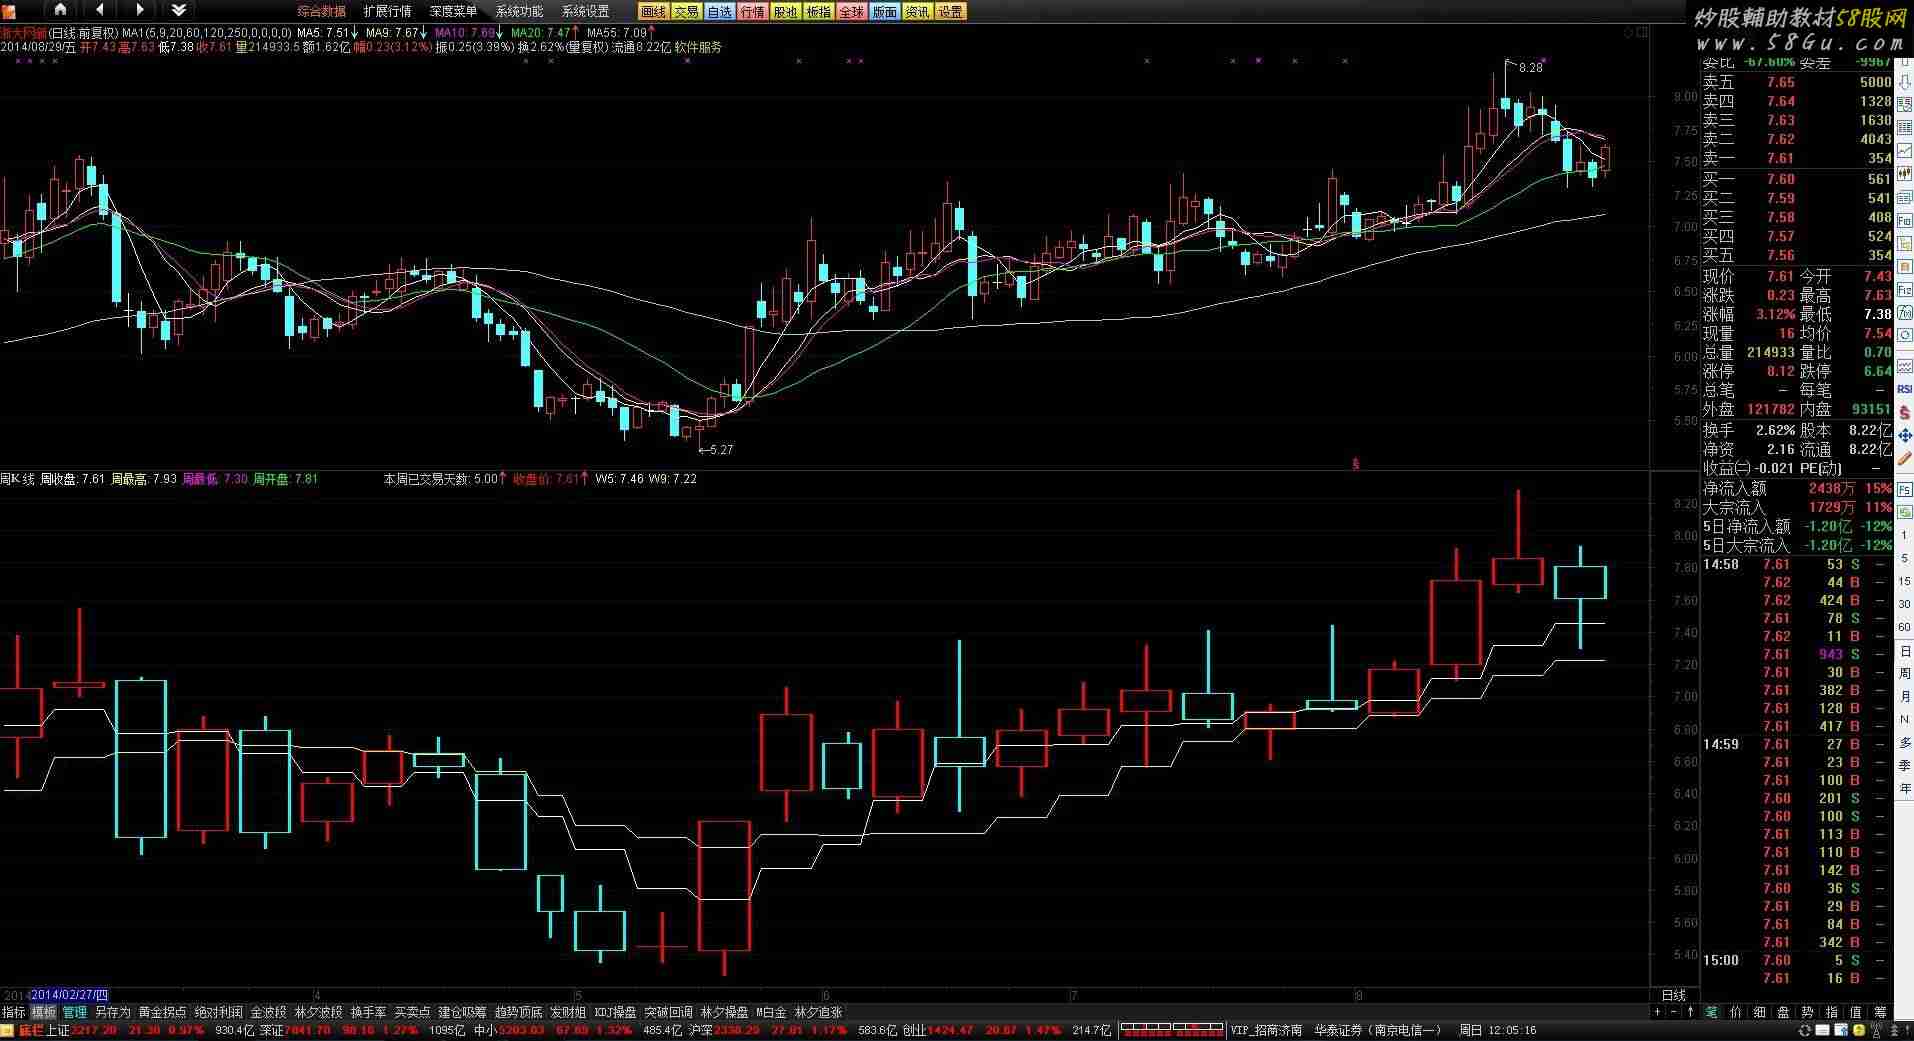Click the 交易 trade button
This screenshot has height=1041, width=1914.
[686, 12]
